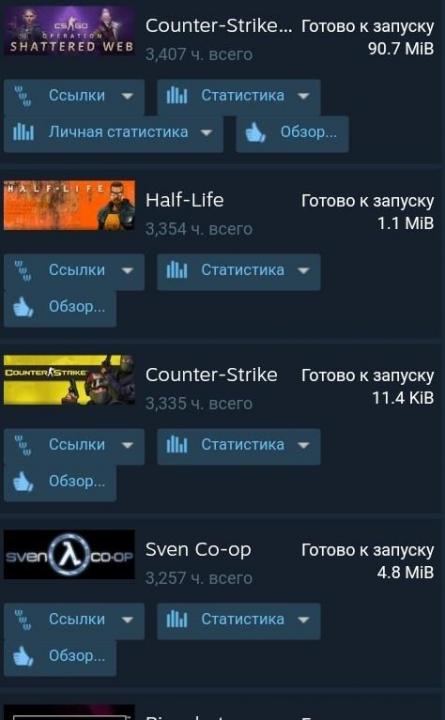Click links icon in Sven Co-op Ссылки button
Image resolution: width=445 pixels, height=720 pixels.
23,619
